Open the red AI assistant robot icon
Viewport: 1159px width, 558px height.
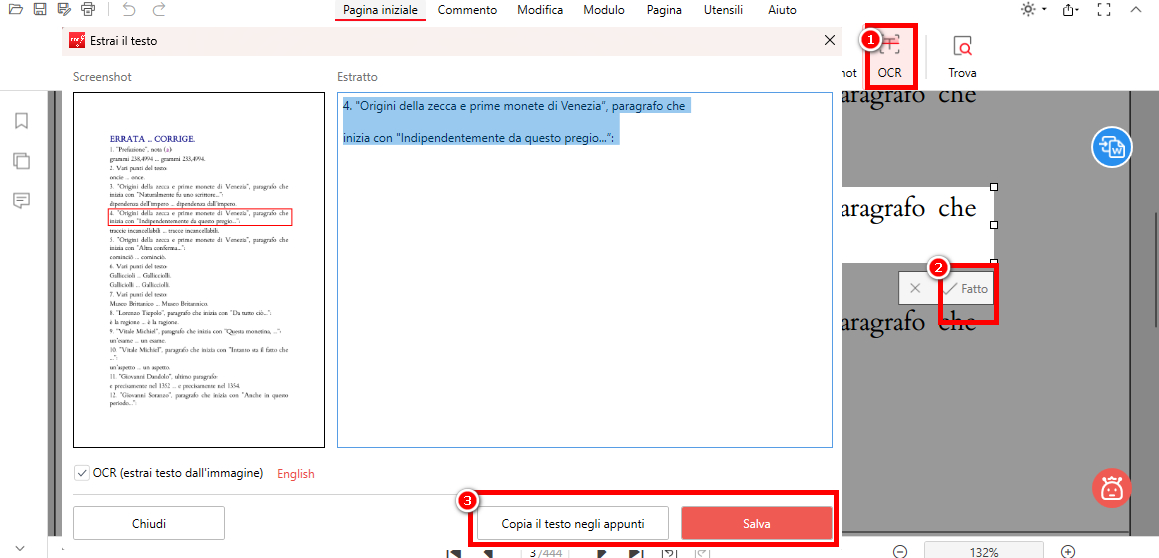[1112, 488]
